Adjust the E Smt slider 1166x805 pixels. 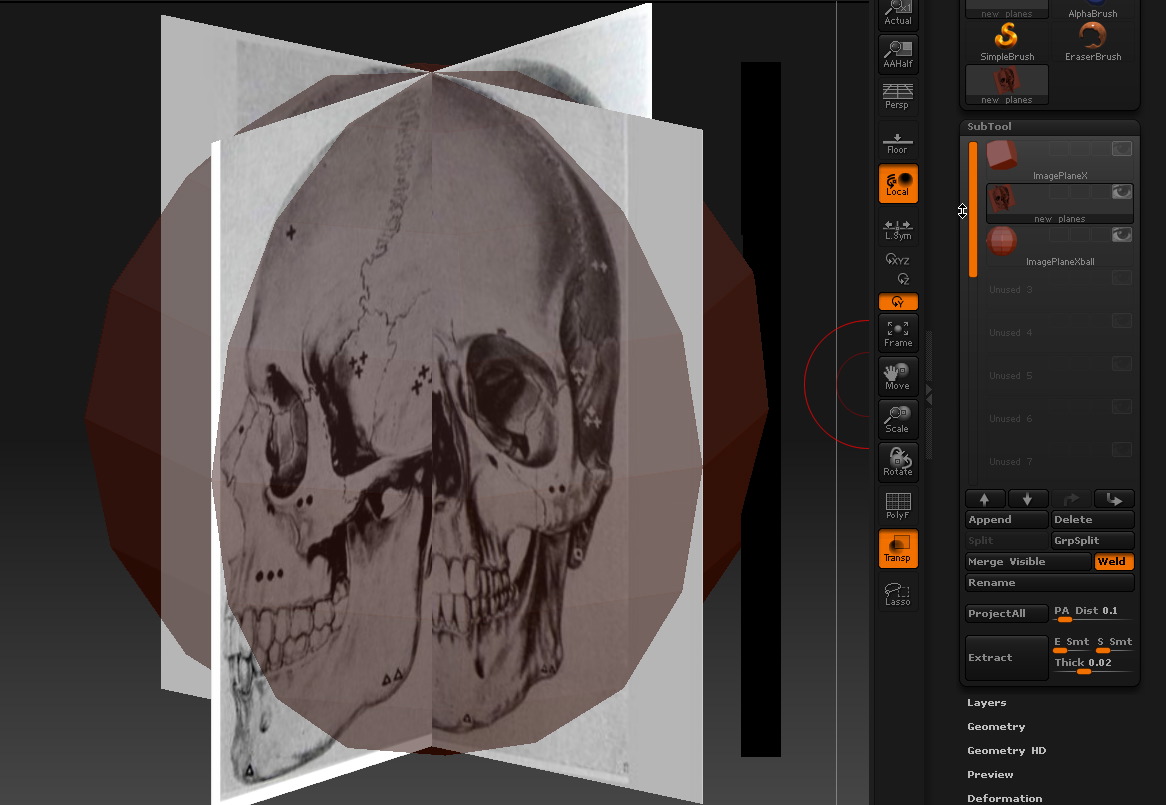(x=1071, y=644)
